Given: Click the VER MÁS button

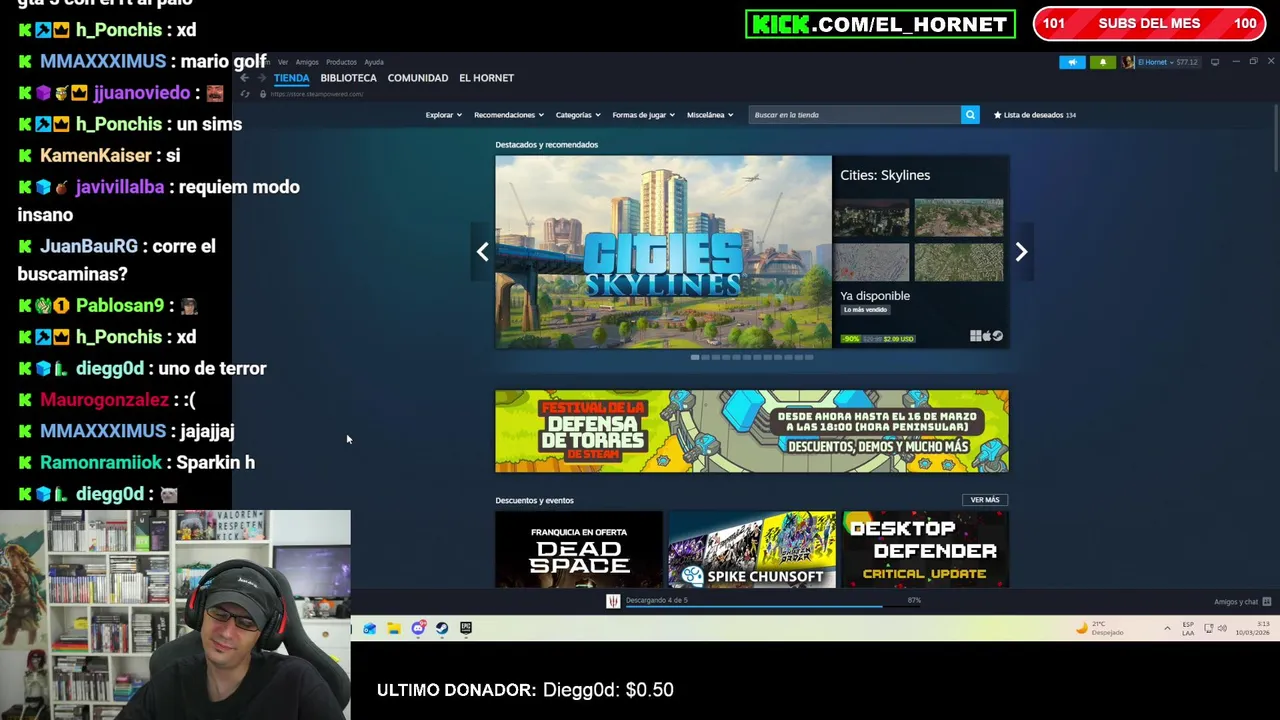Looking at the screenshot, I should [985, 500].
